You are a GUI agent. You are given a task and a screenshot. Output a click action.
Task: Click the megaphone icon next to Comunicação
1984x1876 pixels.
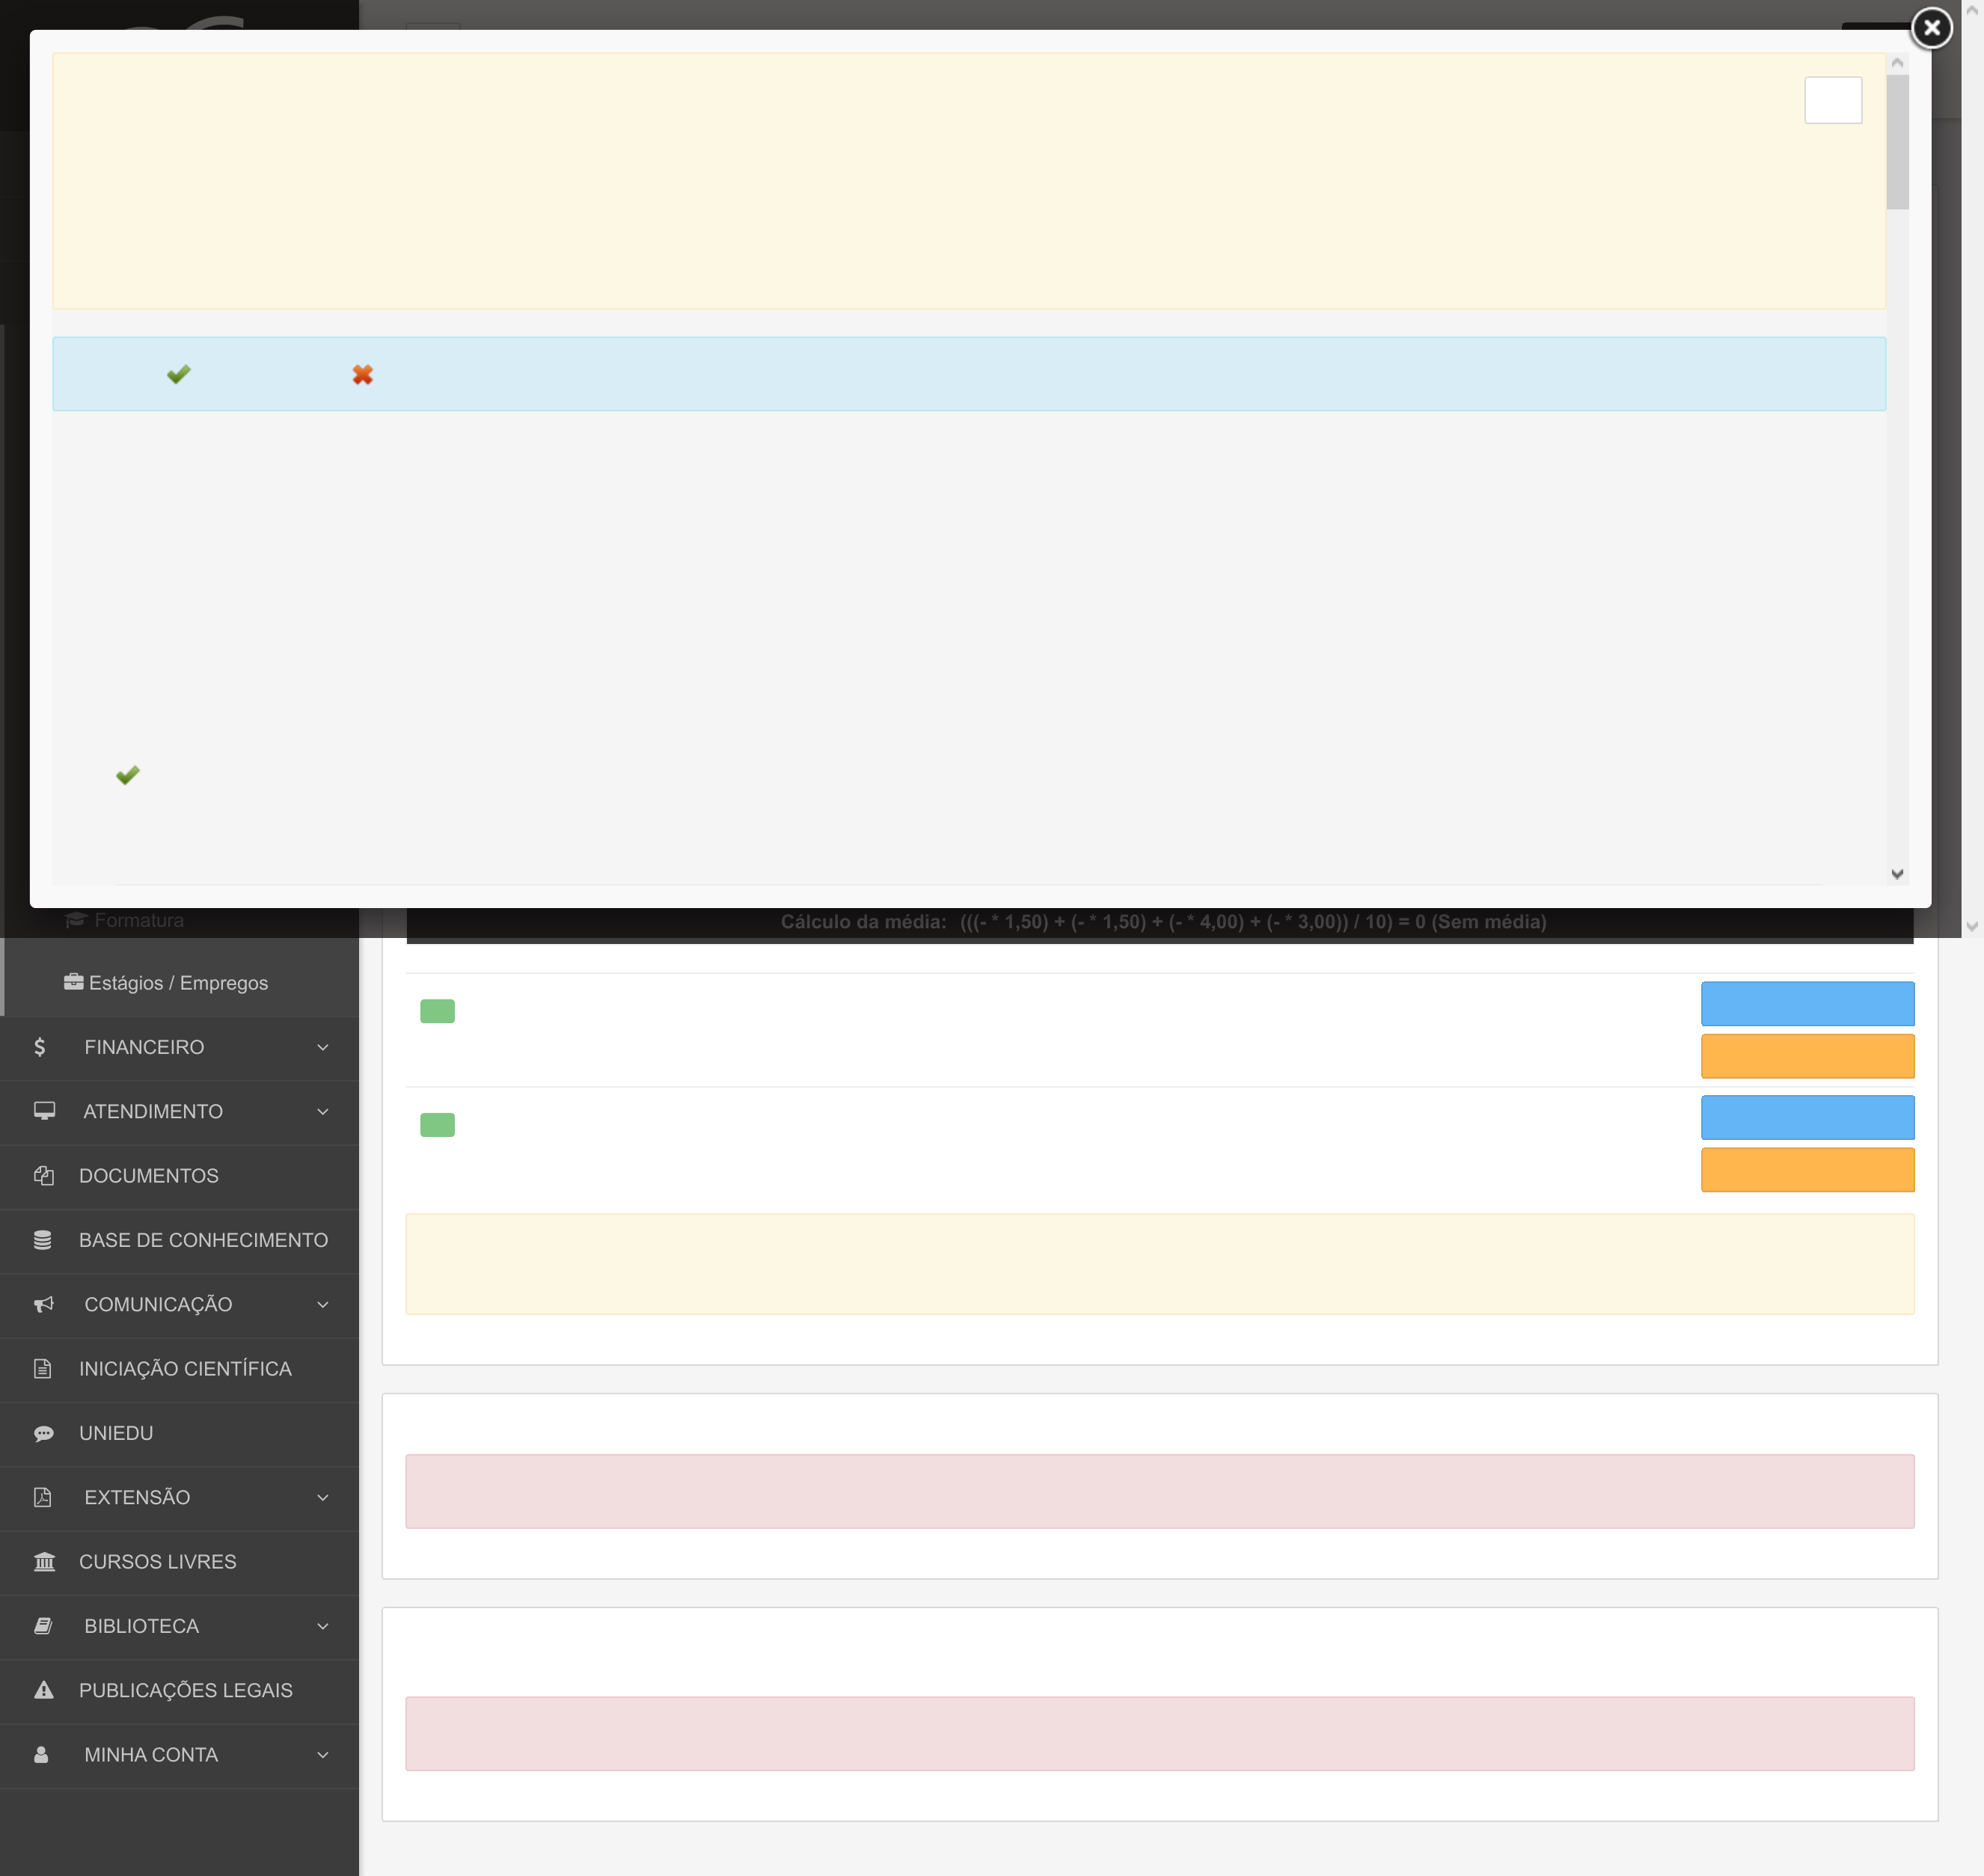(x=44, y=1304)
